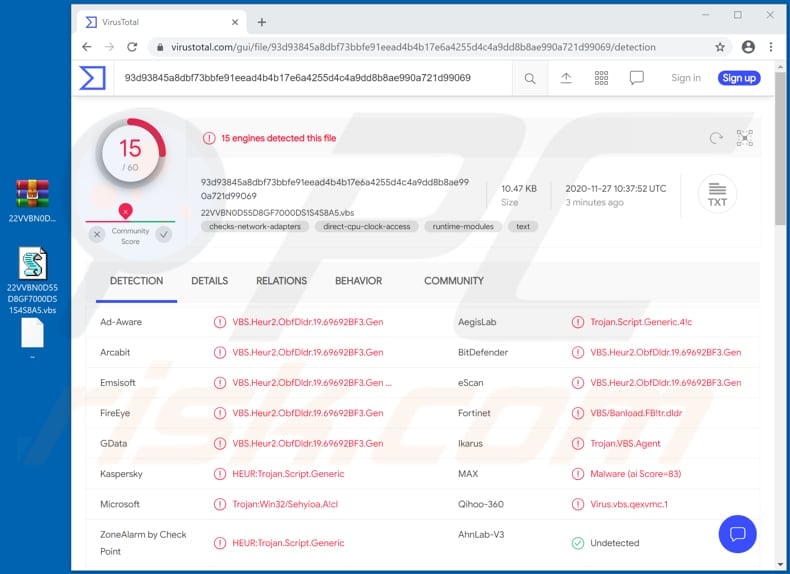
Task: Click Ikarus Trojan.VBS.Agent result
Action: (625, 443)
